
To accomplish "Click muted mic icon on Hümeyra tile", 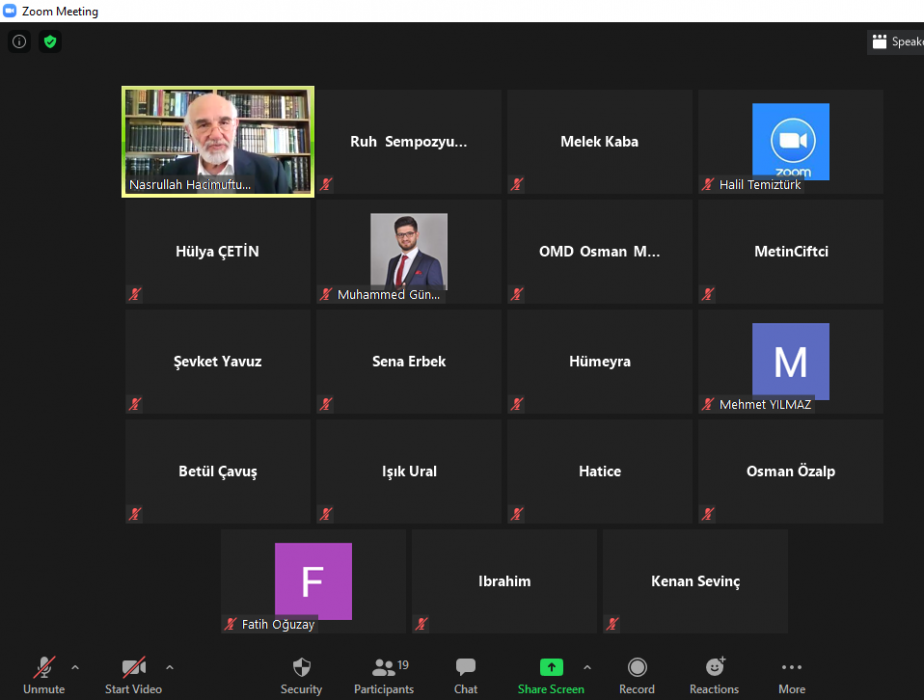I will (517, 404).
